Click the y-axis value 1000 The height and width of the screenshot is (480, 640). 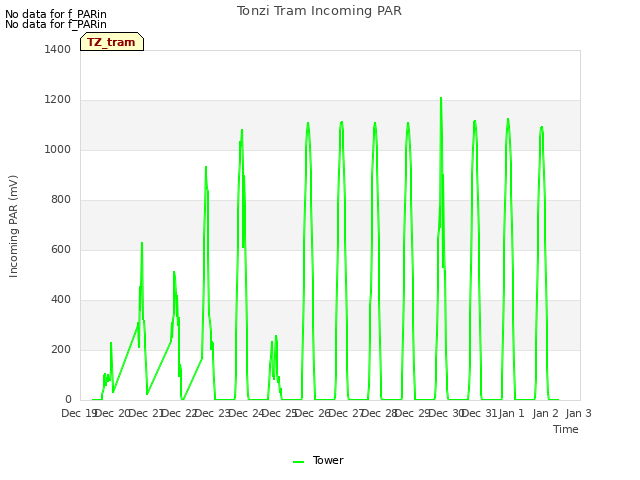pyautogui.click(x=58, y=149)
